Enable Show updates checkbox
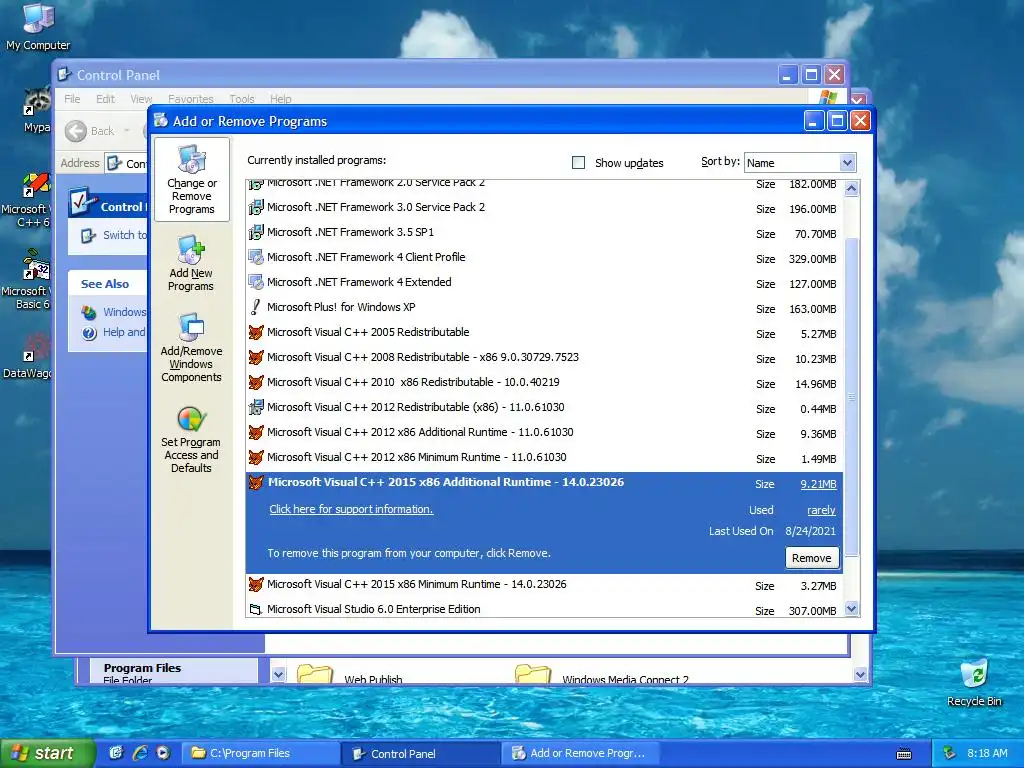Screen dimensions: 1024x768 point(578,163)
